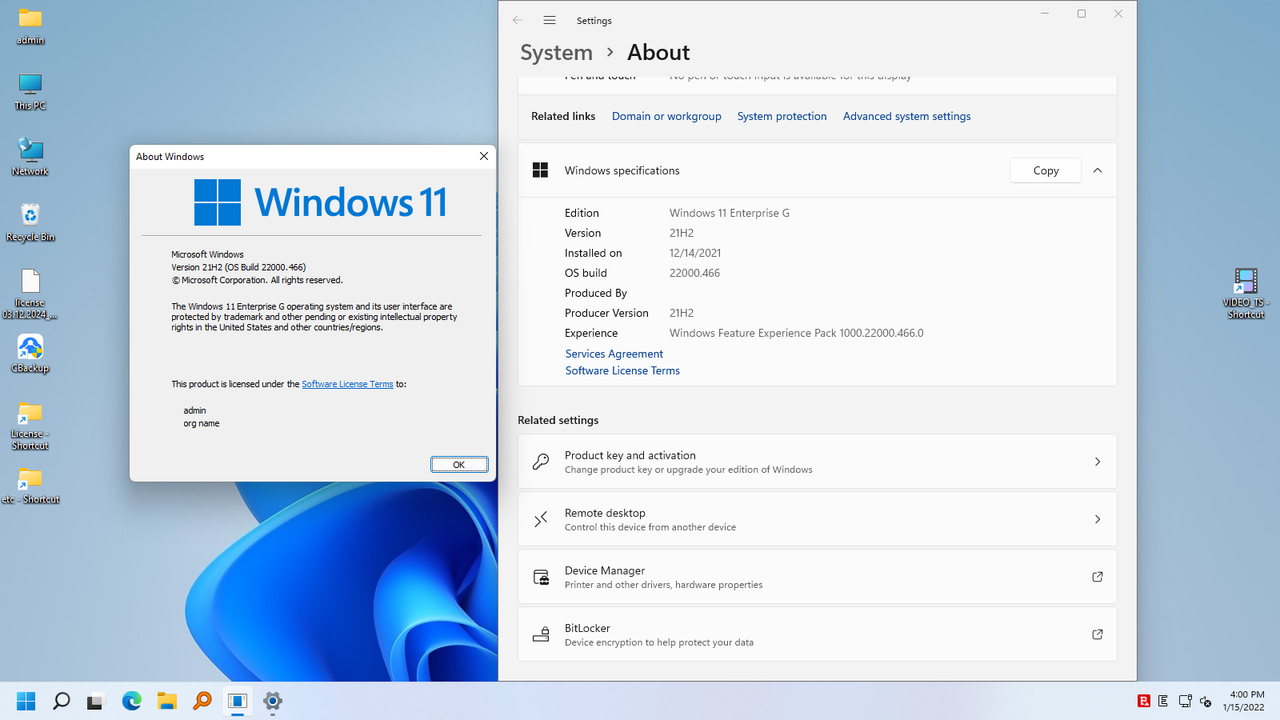The image size is (1280, 720).
Task: Select the Network desktop icon
Action: coord(31,158)
